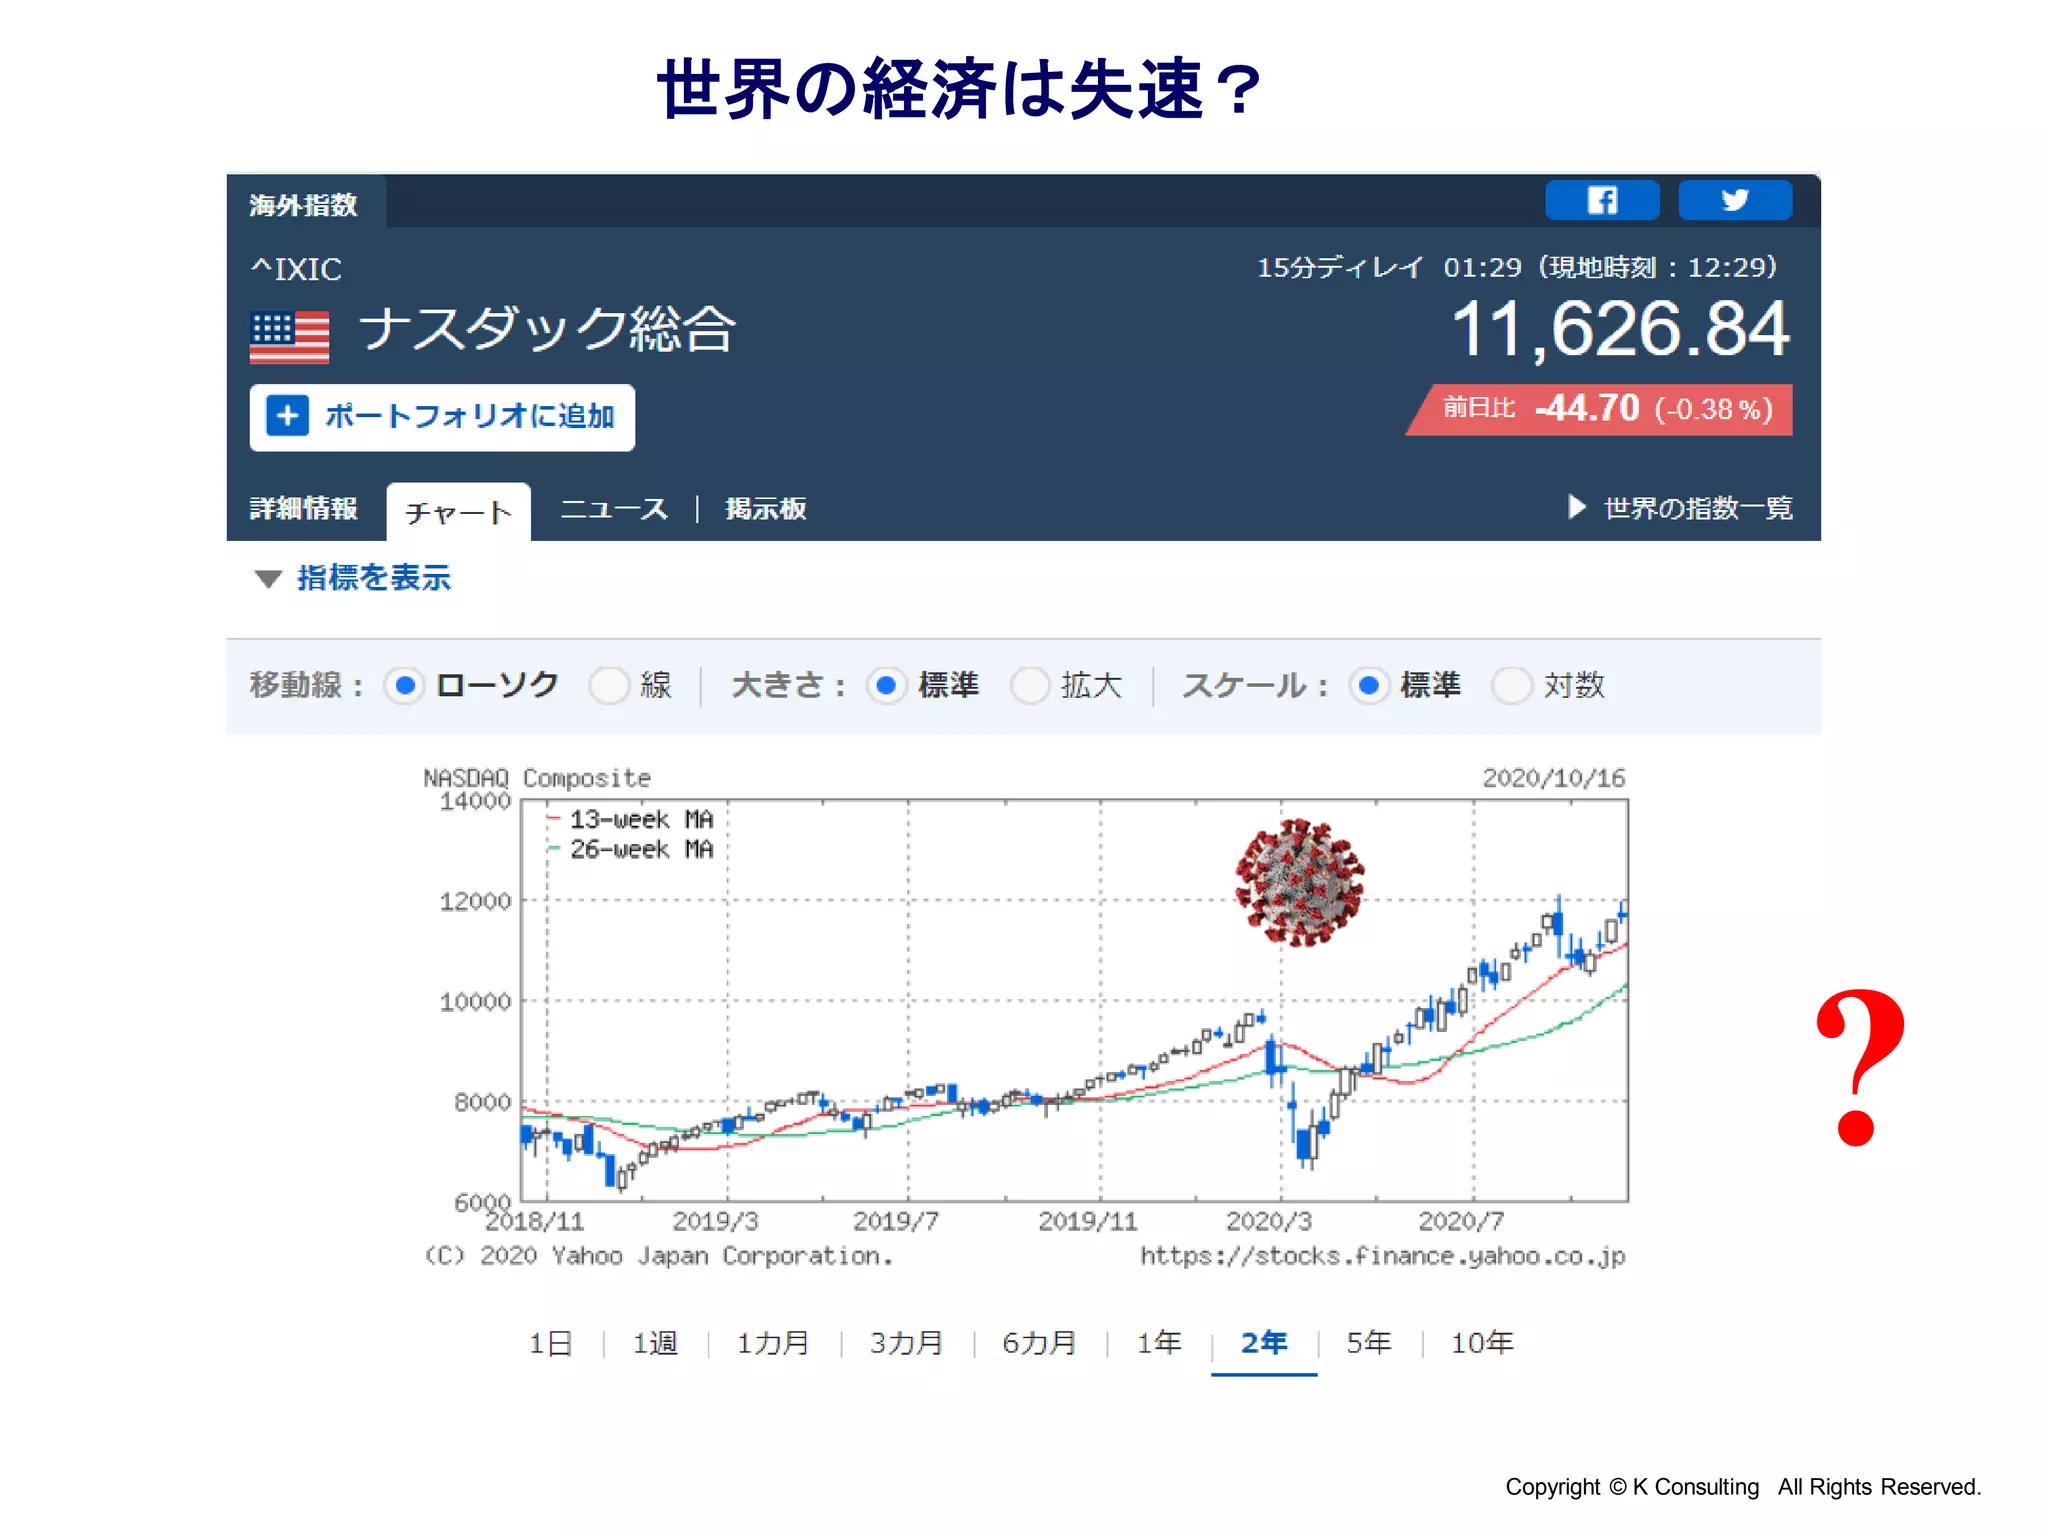2048x1536 pixels.
Task: Select 線 chart type radio
Action: click(x=608, y=685)
